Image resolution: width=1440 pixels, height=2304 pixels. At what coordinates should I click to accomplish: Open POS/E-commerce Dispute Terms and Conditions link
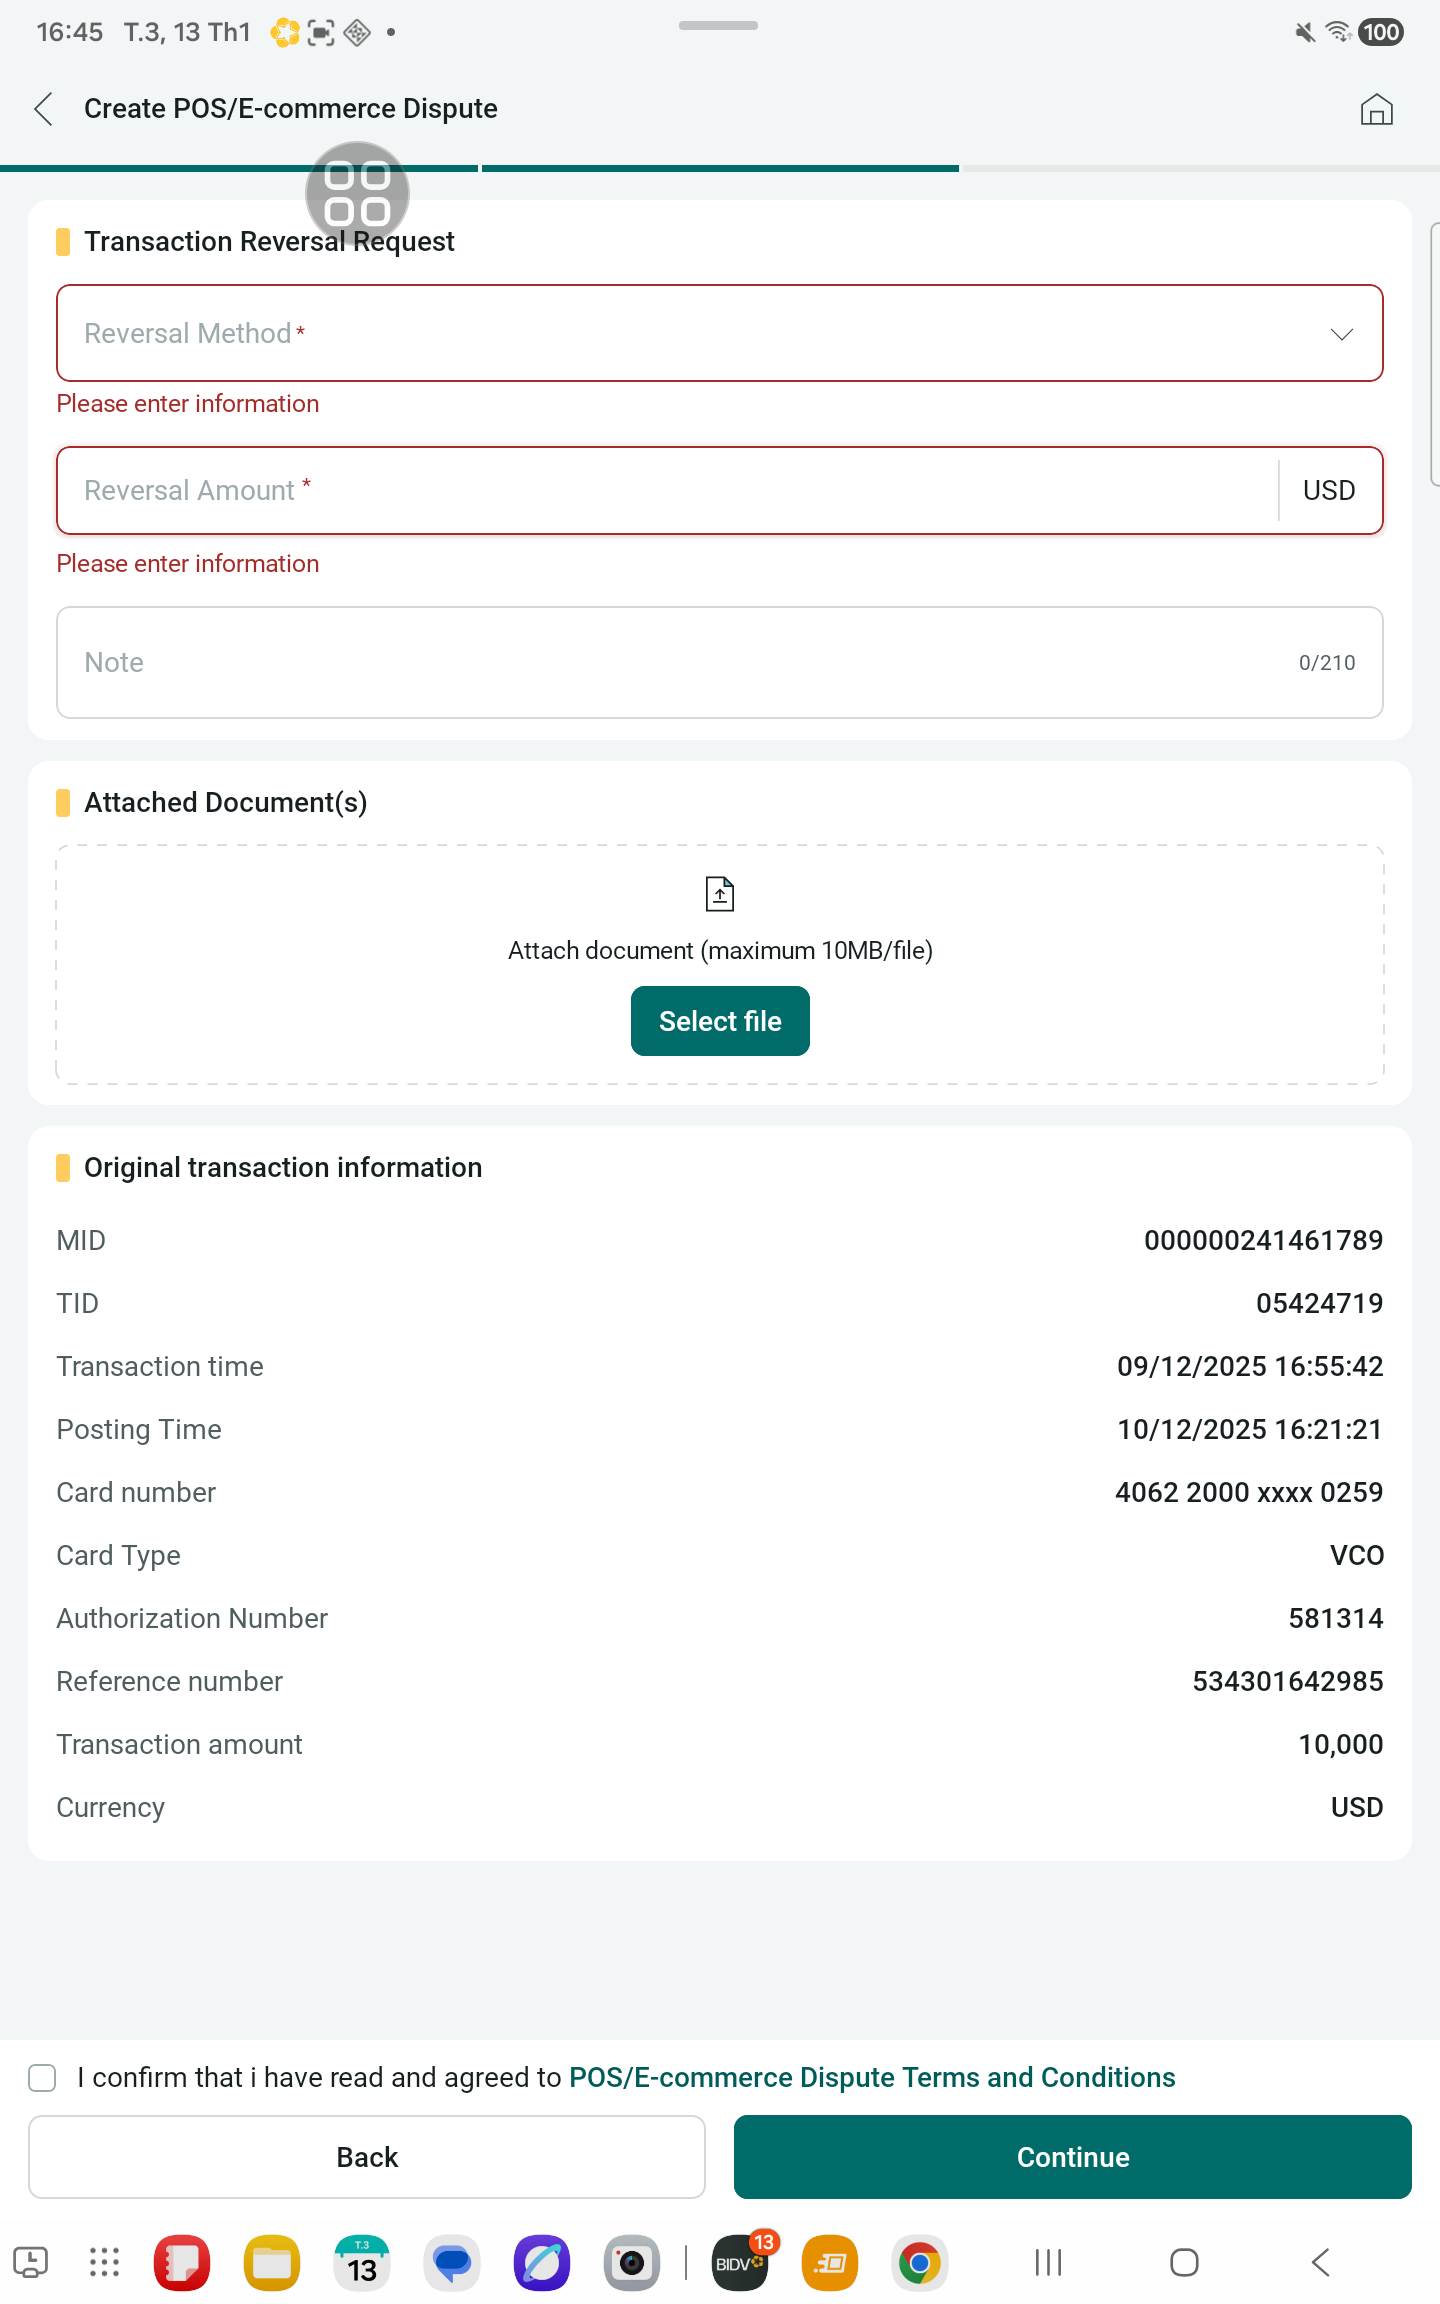pos(872,2078)
